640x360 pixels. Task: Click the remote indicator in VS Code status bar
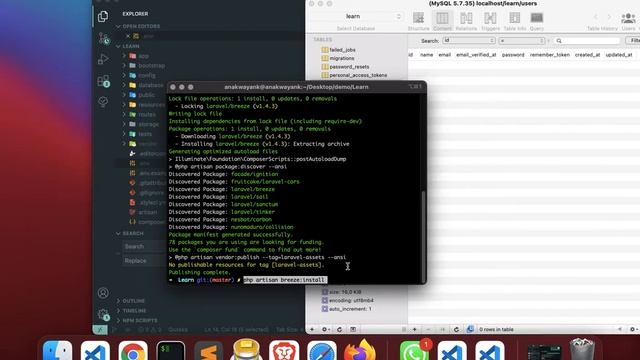100,329
